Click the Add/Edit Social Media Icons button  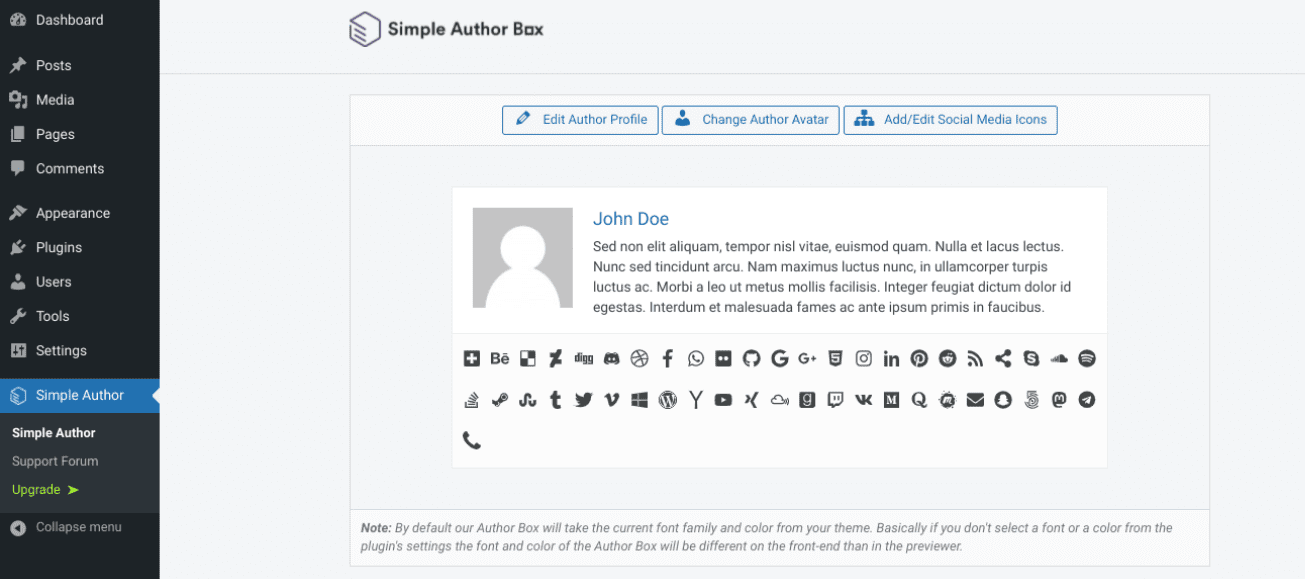point(950,119)
